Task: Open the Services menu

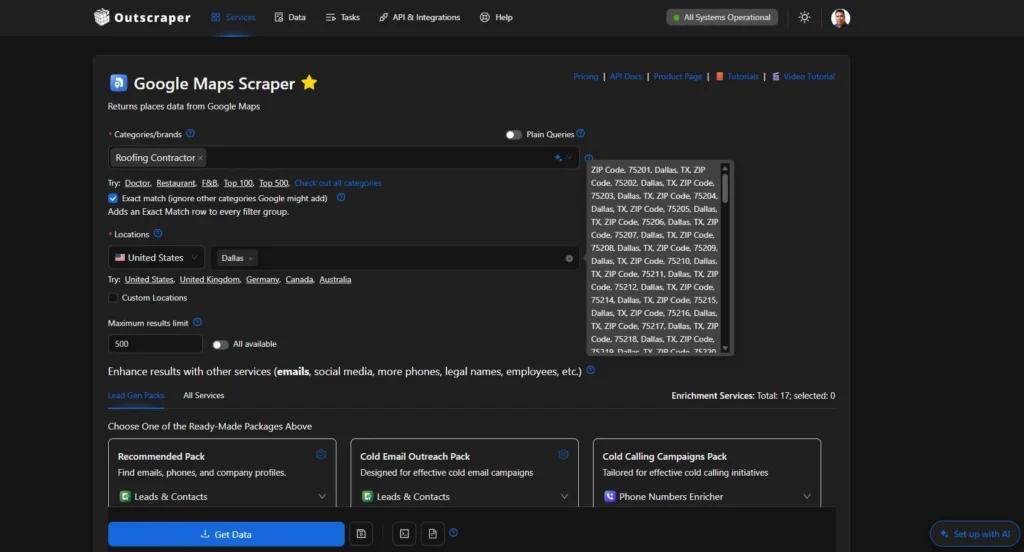Action: tap(233, 17)
